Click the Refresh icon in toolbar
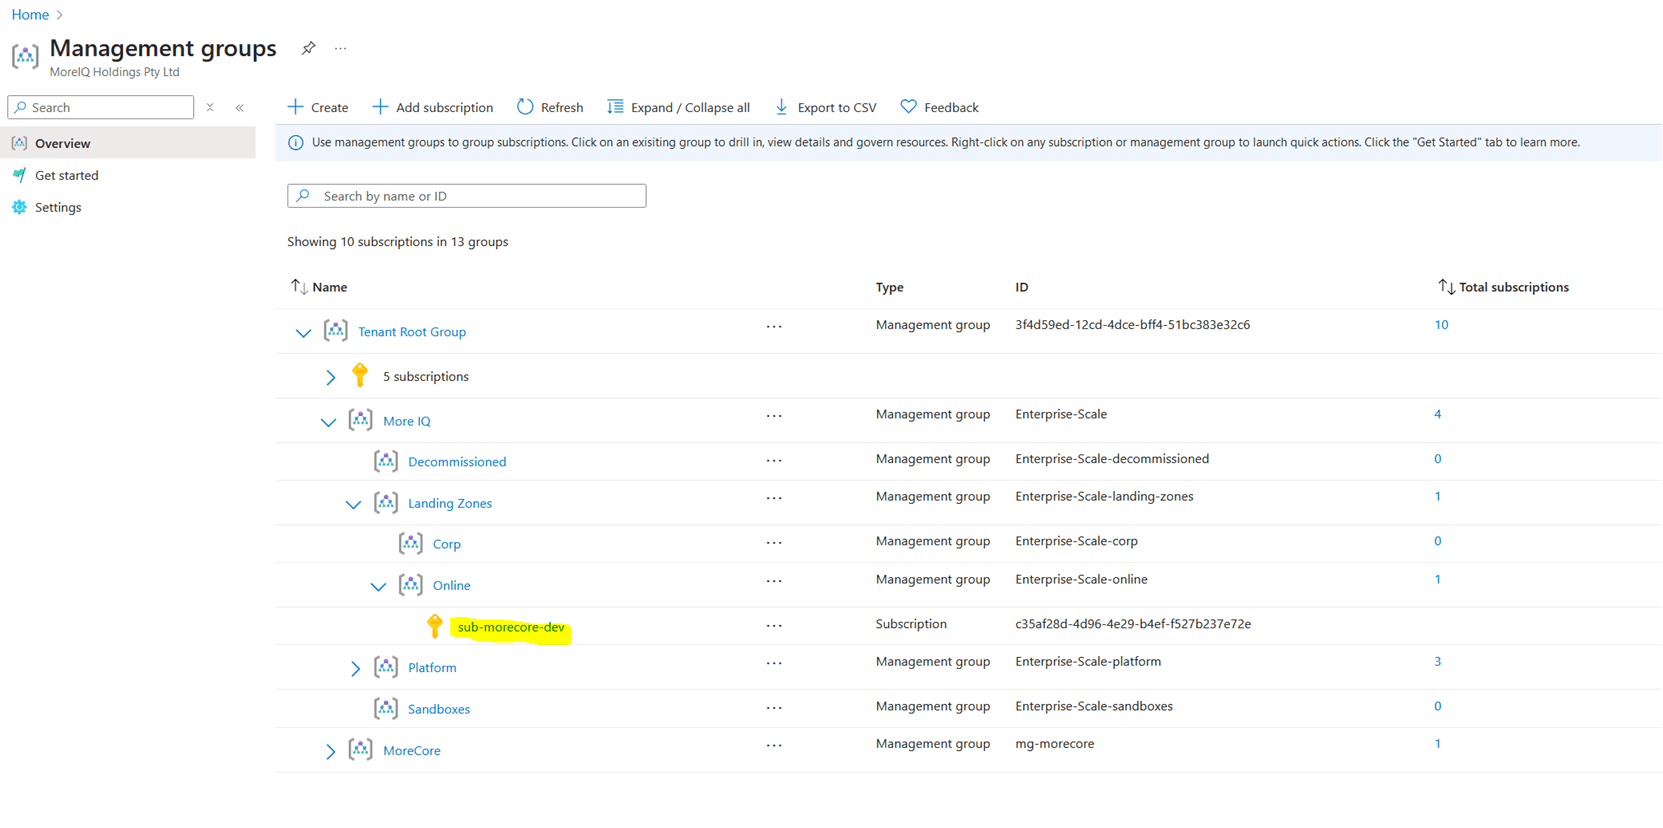This screenshot has height=828, width=1663. 525,107
